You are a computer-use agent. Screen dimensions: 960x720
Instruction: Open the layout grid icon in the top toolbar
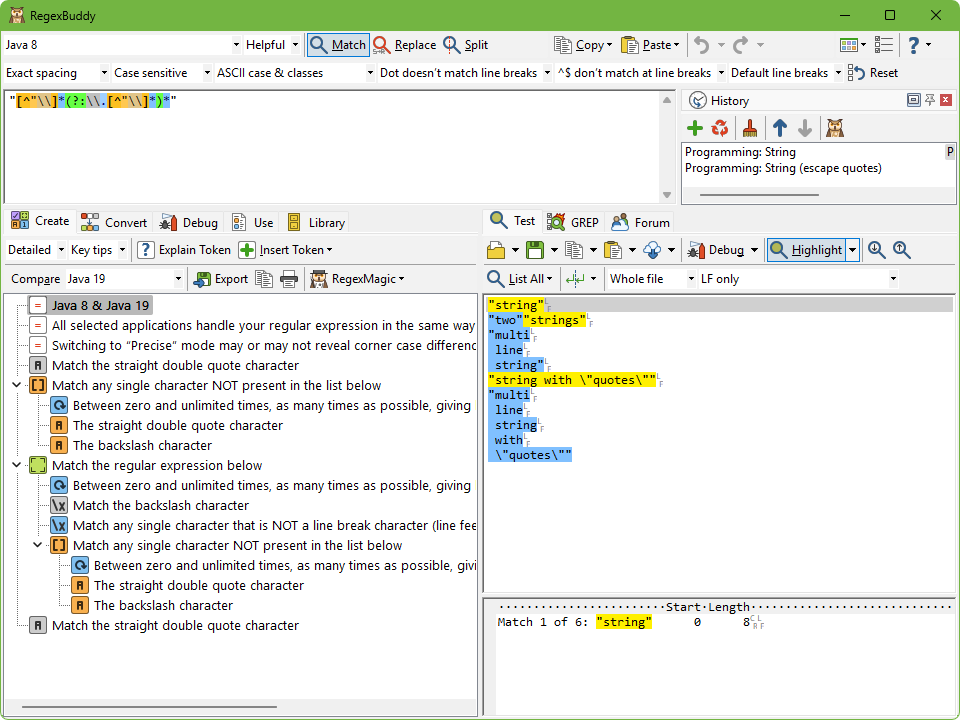coord(849,45)
